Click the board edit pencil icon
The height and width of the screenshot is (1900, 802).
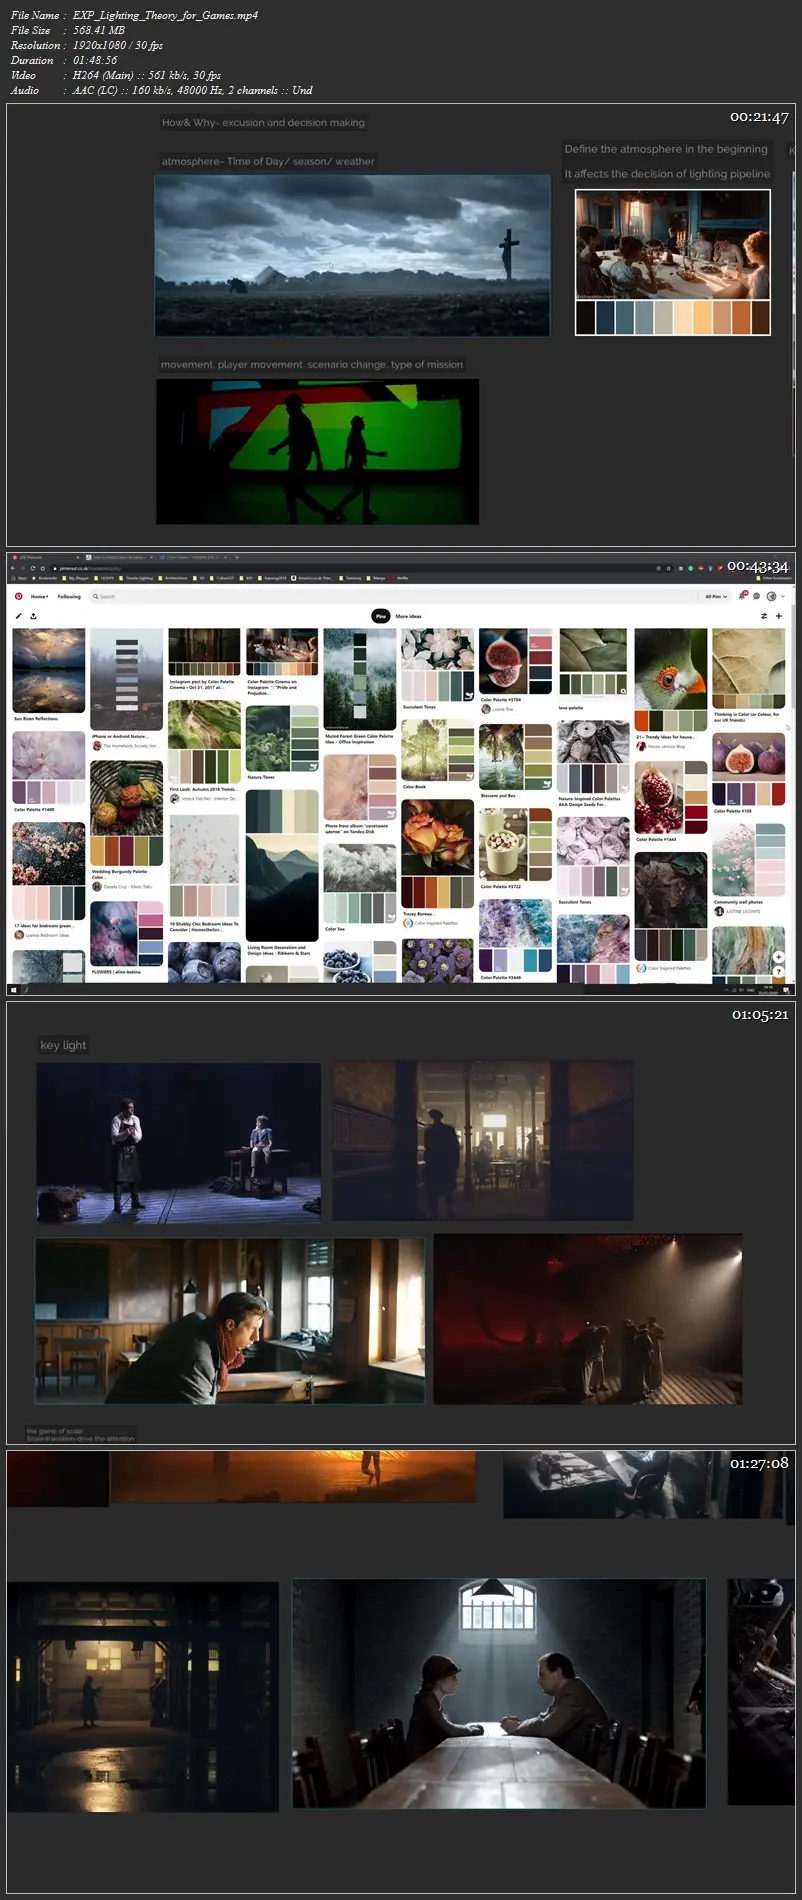click(18, 616)
